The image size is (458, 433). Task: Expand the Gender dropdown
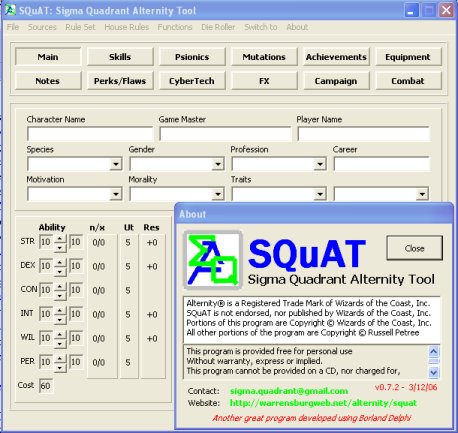point(218,164)
